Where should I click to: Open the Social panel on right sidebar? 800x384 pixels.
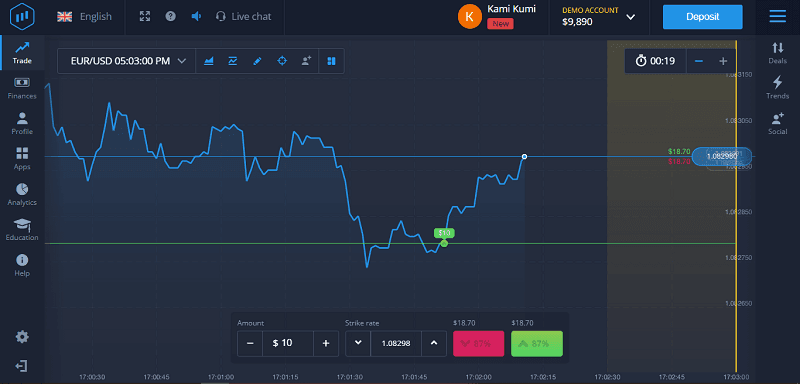[x=778, y=123]
